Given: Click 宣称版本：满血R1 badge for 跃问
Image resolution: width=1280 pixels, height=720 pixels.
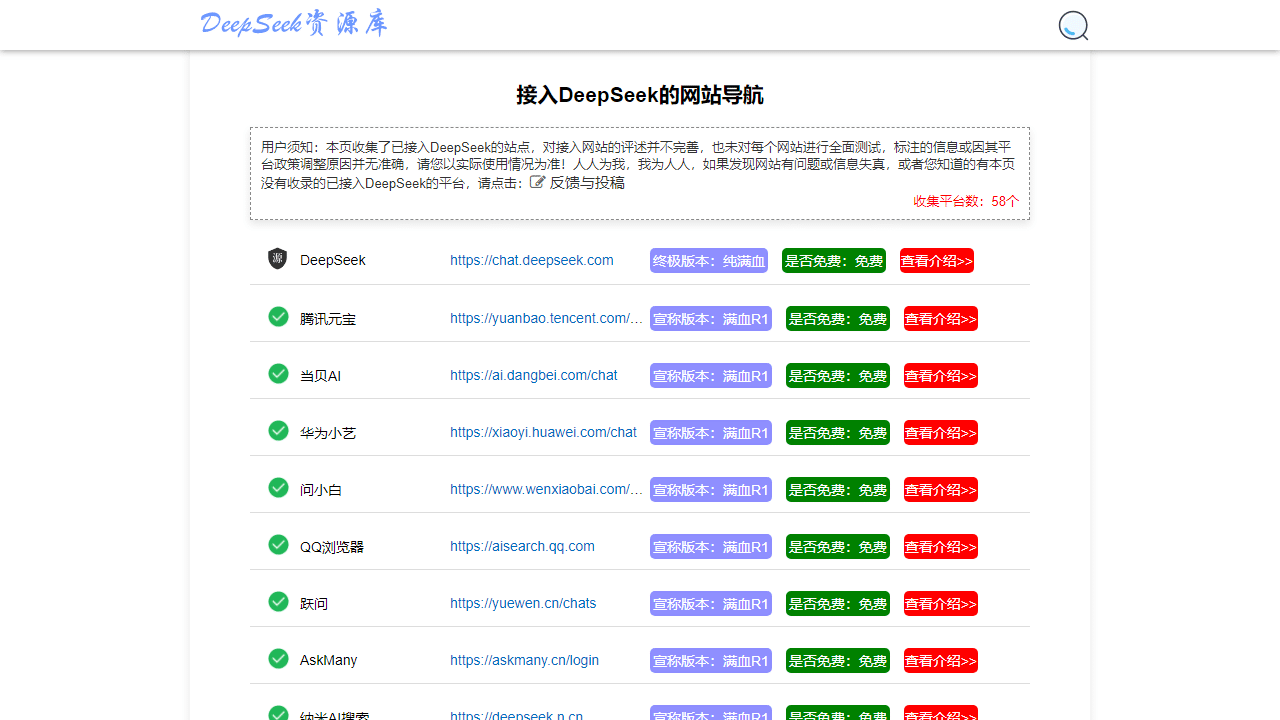Looking at the screenshot, I should click(x=711, y=604).
